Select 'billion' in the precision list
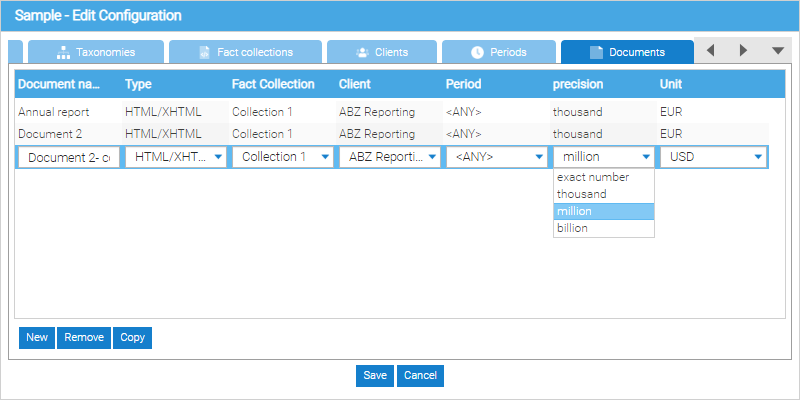This screenshot has height=400, width=800. pos(604,229)
